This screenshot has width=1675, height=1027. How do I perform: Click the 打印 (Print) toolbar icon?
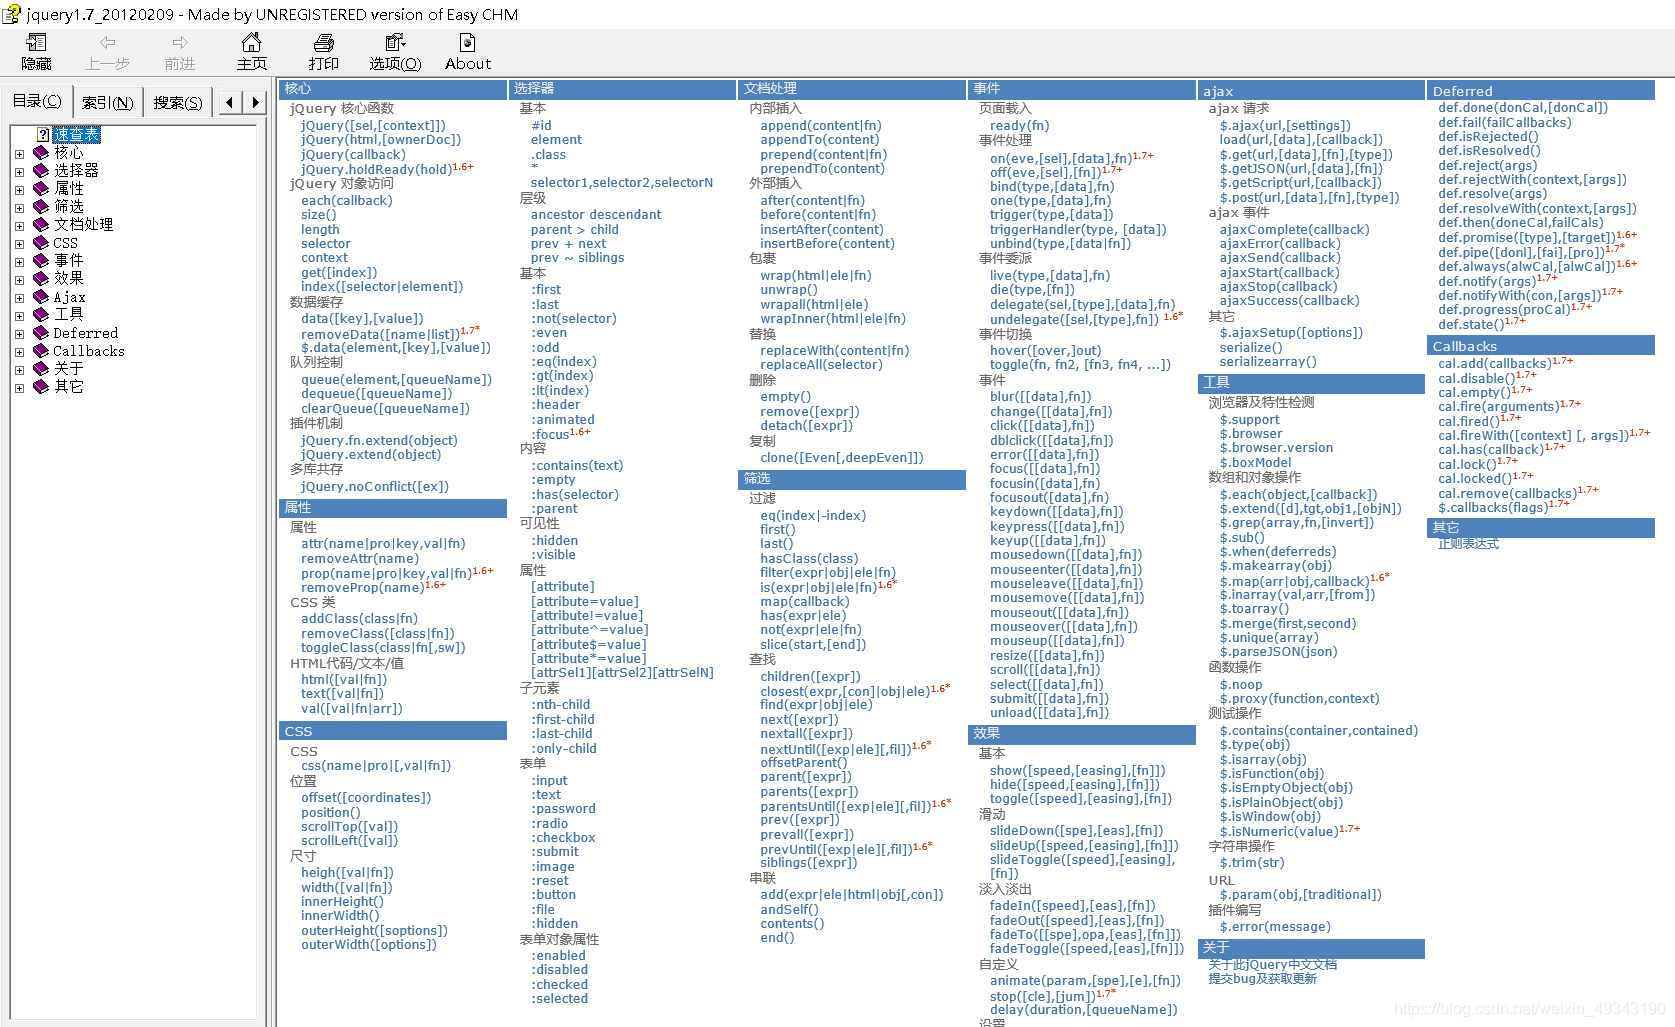pyautogui.click(x=323, y=42)
